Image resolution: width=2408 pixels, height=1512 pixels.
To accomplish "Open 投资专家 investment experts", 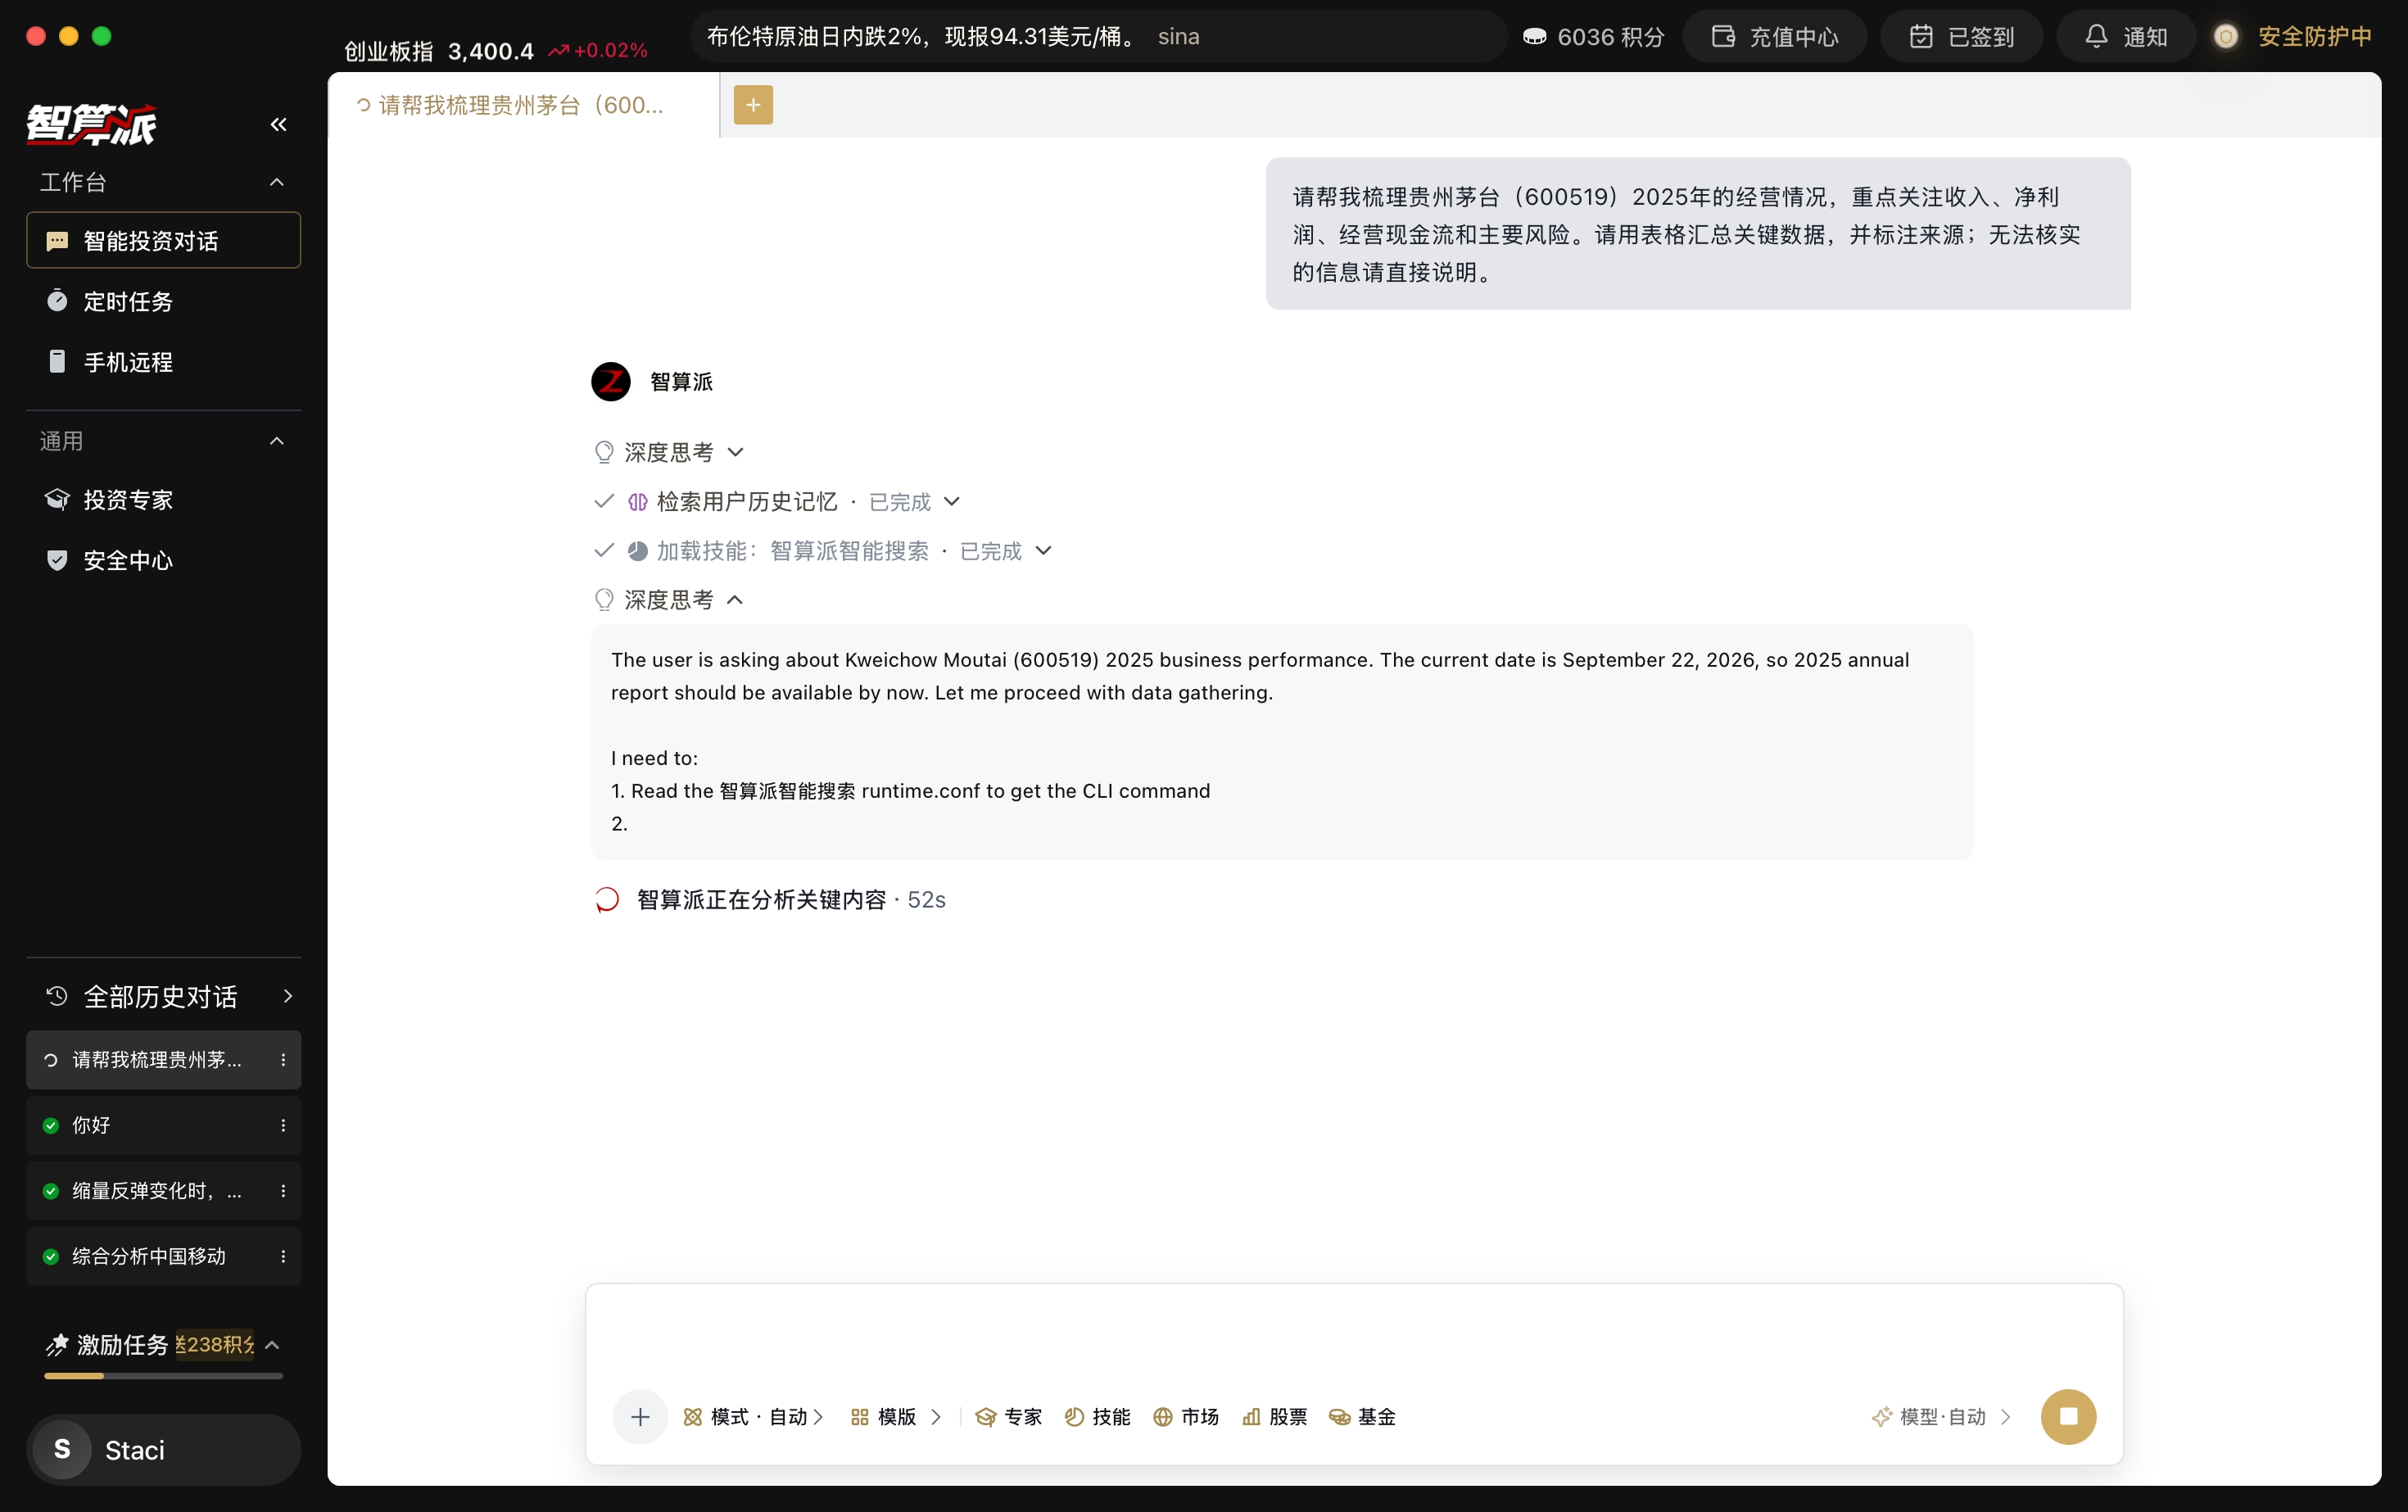I will click(x=163, y=499).
